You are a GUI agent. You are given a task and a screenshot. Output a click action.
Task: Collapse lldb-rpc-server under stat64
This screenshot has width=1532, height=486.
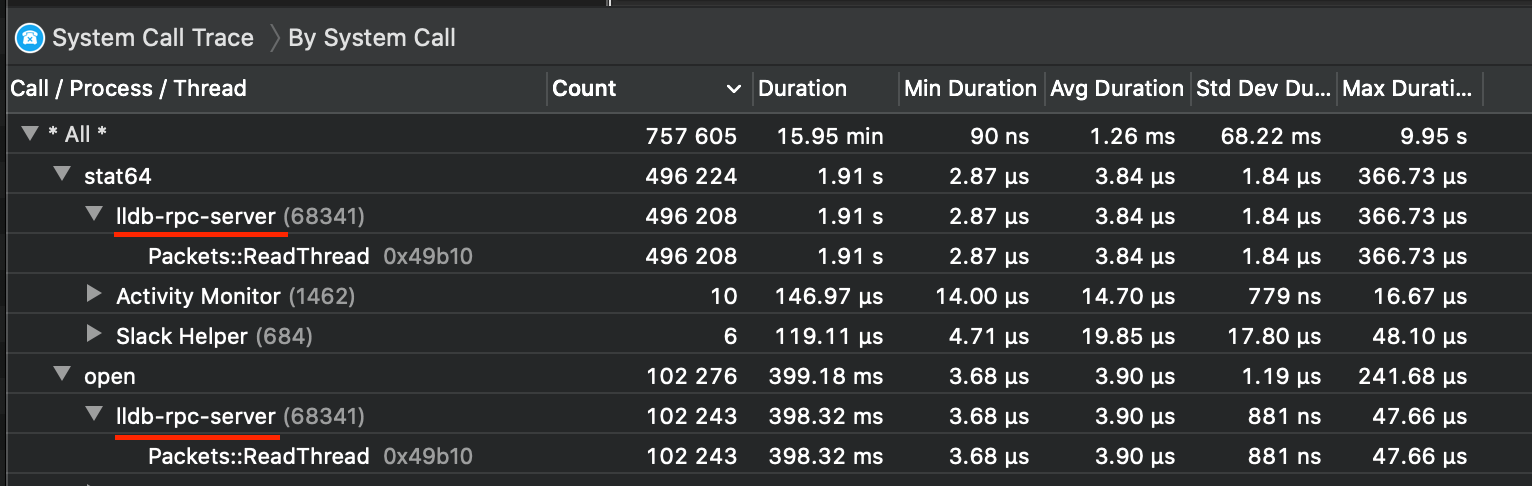tap(94, 215)
